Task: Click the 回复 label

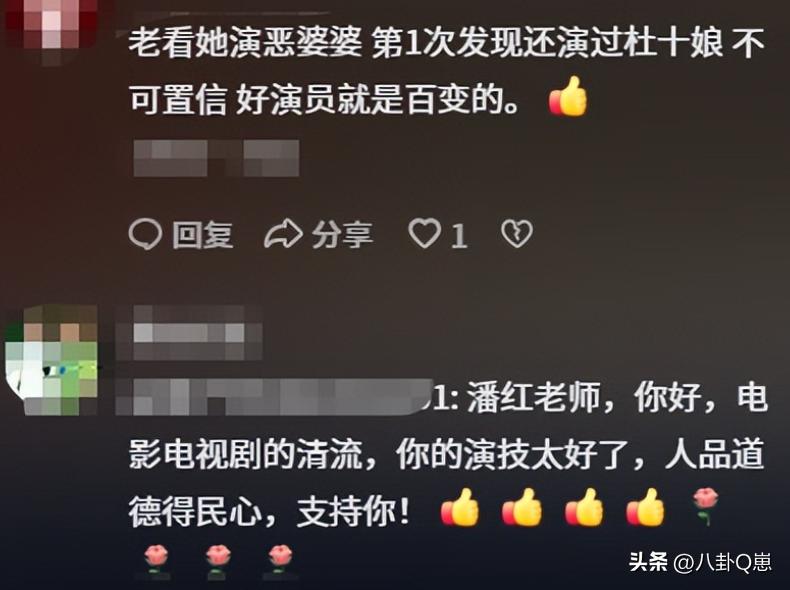Action: [203, 235]
